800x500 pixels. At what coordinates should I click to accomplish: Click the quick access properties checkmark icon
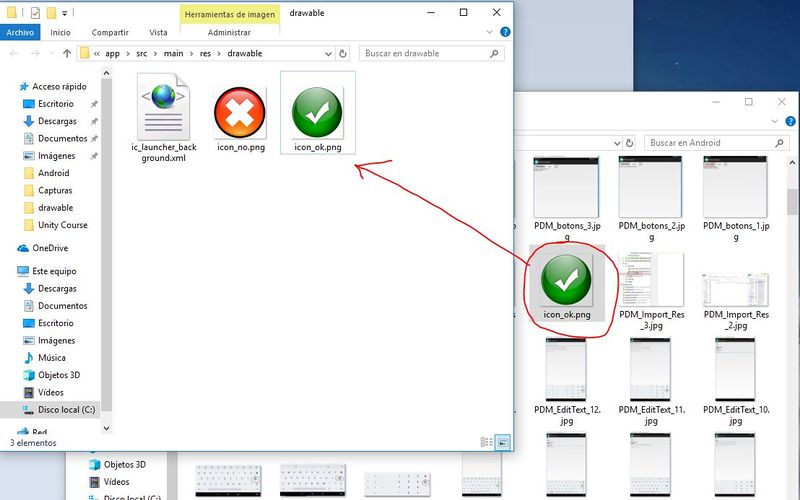35,13
